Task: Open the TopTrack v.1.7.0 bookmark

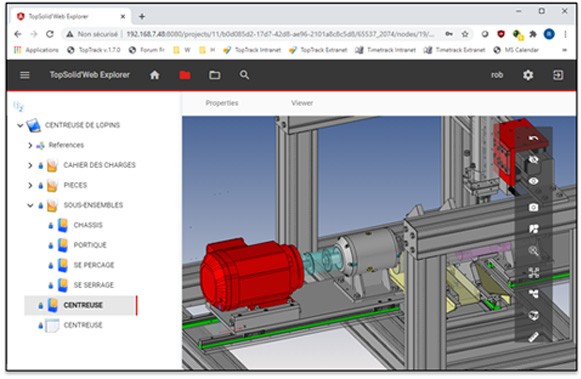Action: tap(94, 50)
